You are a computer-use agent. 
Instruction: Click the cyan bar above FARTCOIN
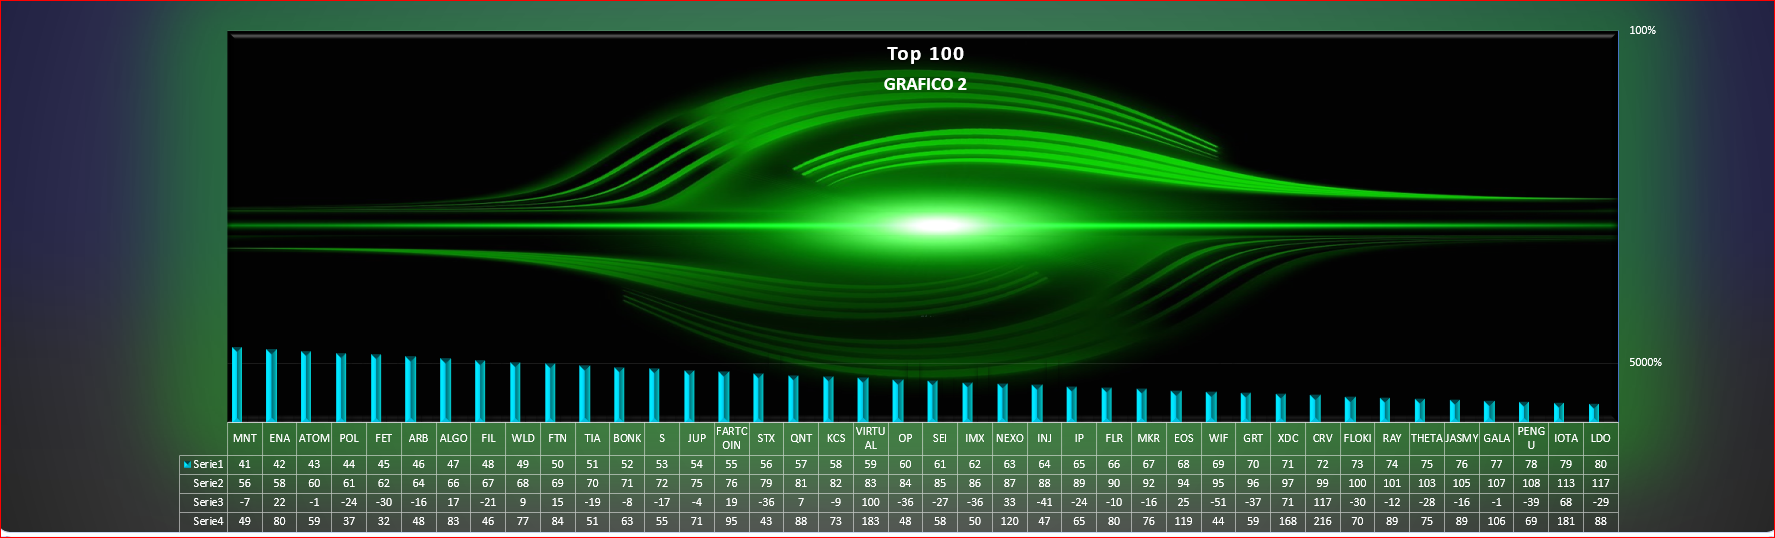pos(724,396)
